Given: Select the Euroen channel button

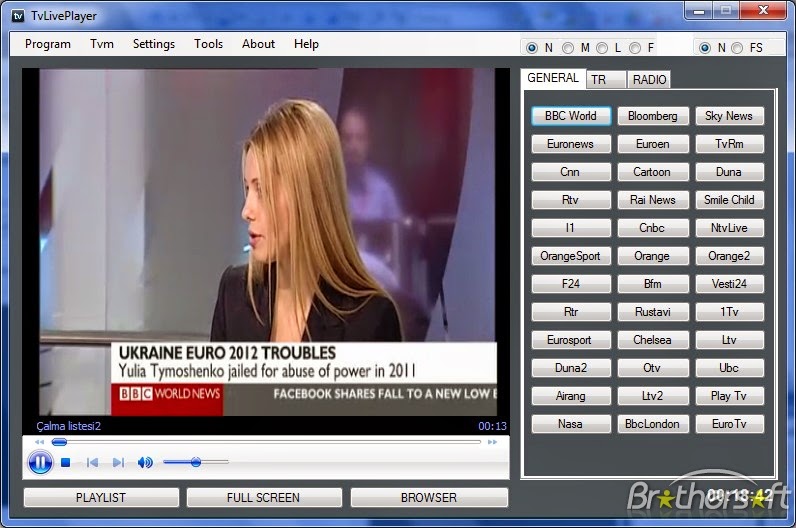Looking at the screenshot, I should point(653,144).
